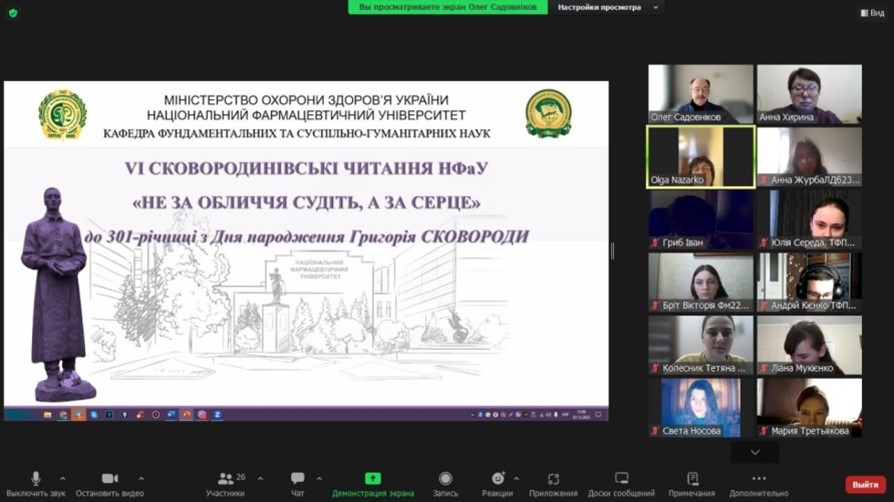Select Анна Журба video thumbnail
Screen dimensions: 894x502
click(x=809, y=157)
